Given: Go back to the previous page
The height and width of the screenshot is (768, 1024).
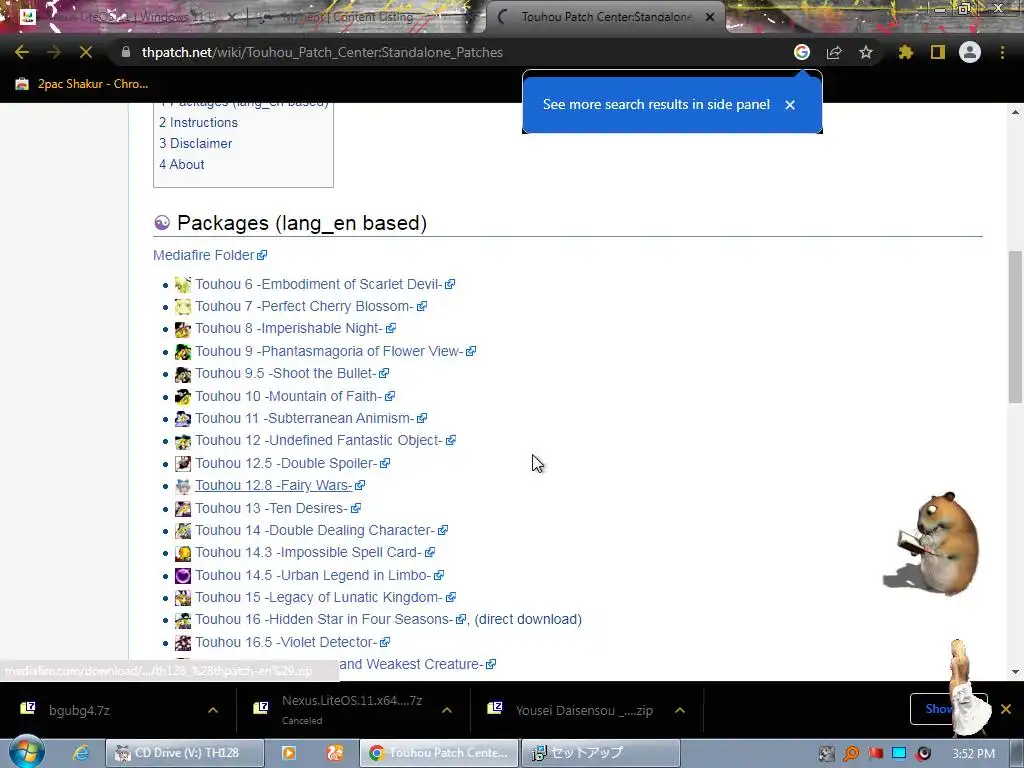Looking at the screenshot, I should 22,52.
